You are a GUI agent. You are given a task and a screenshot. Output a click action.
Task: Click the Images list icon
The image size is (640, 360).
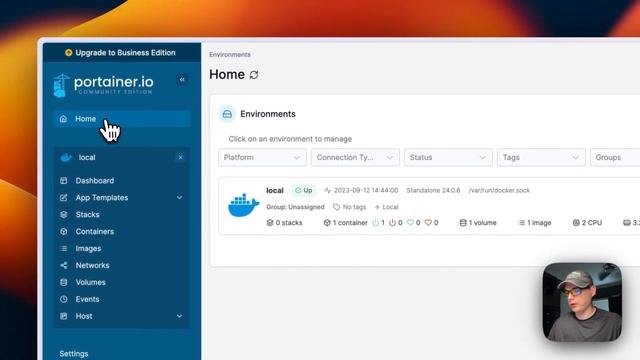(64, 248)
